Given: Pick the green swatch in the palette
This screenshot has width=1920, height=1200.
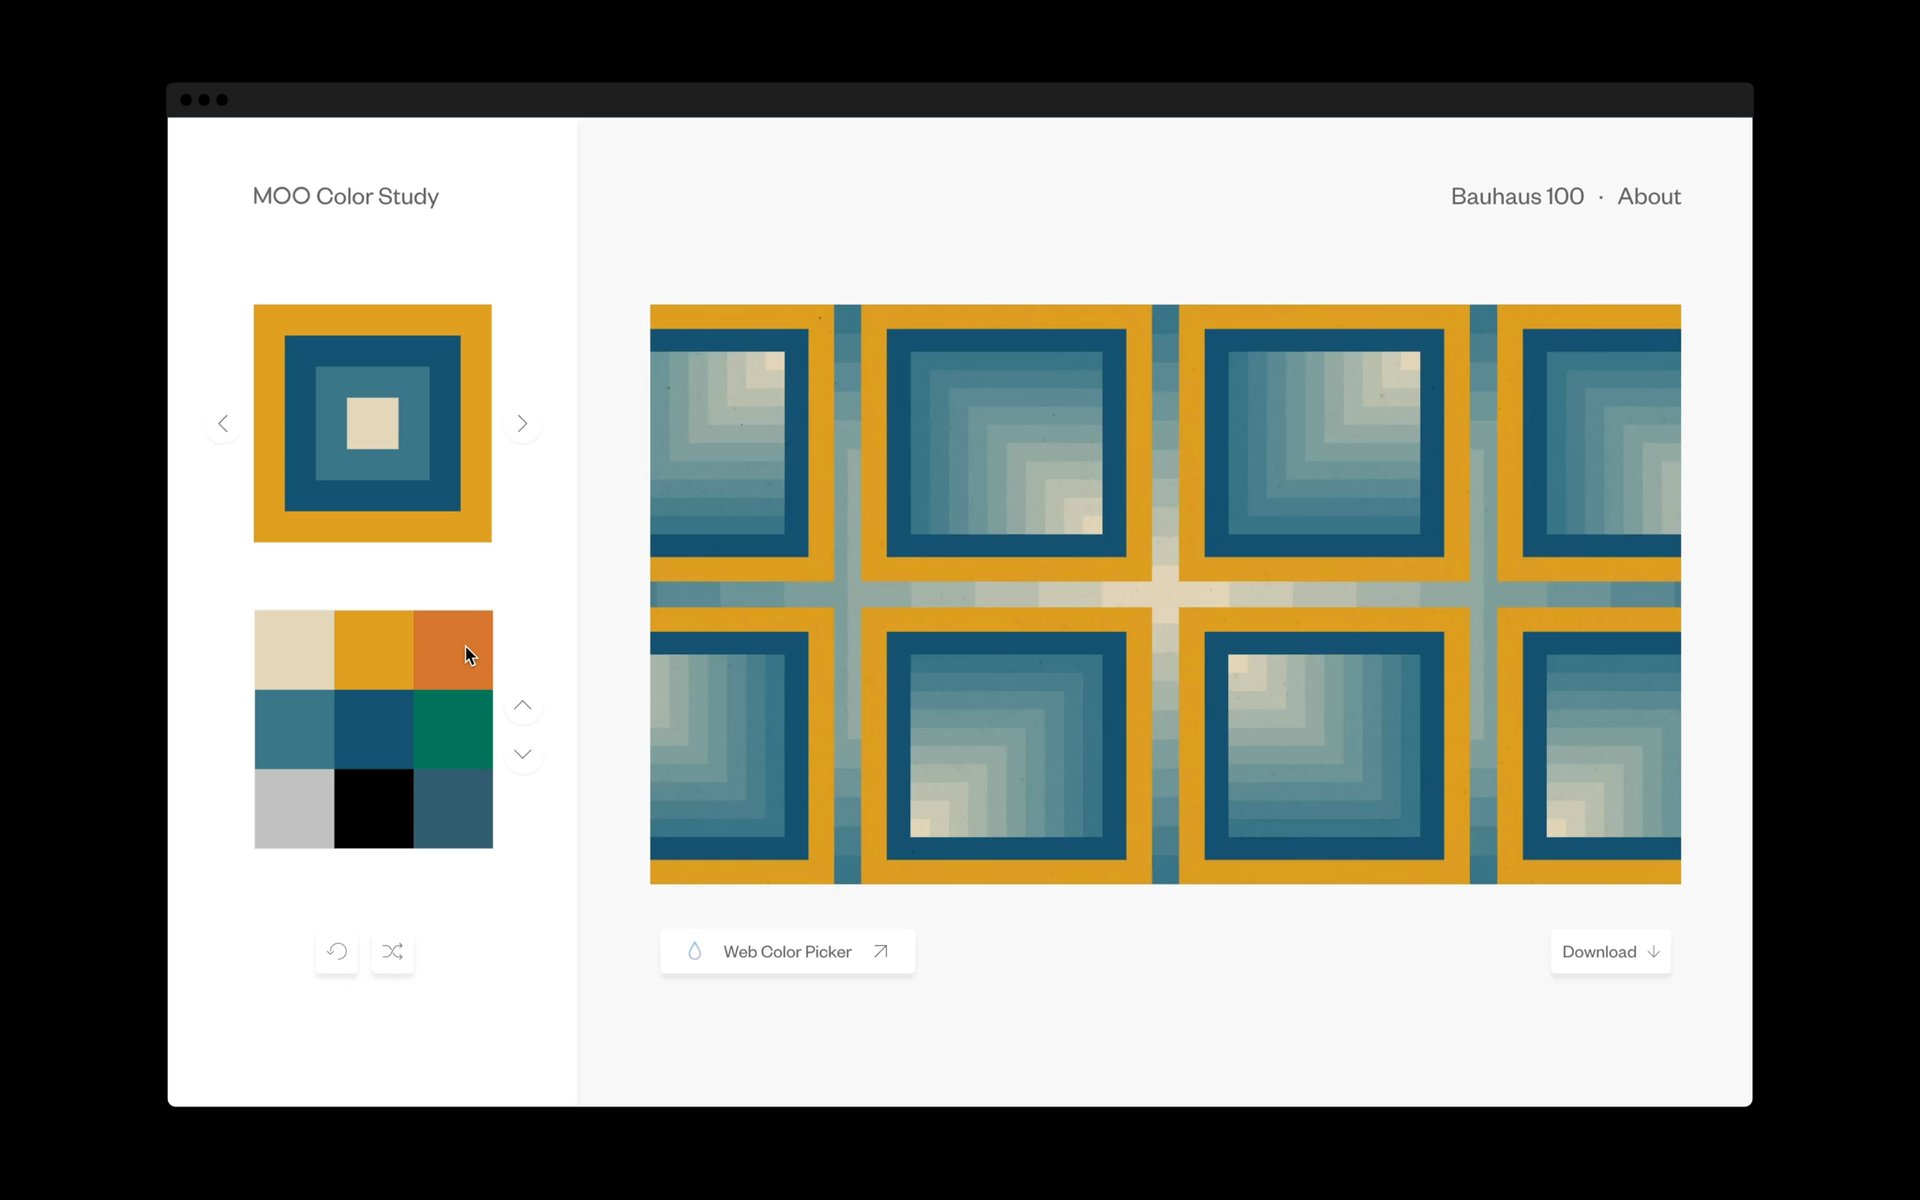Looking at the screenshot, I should [x=453, y=729].
